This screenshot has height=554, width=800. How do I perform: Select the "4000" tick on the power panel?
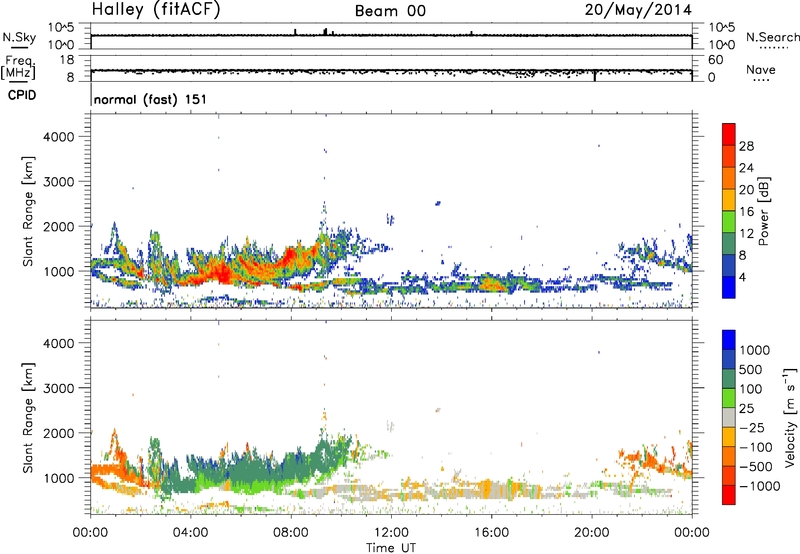point(58,137)
